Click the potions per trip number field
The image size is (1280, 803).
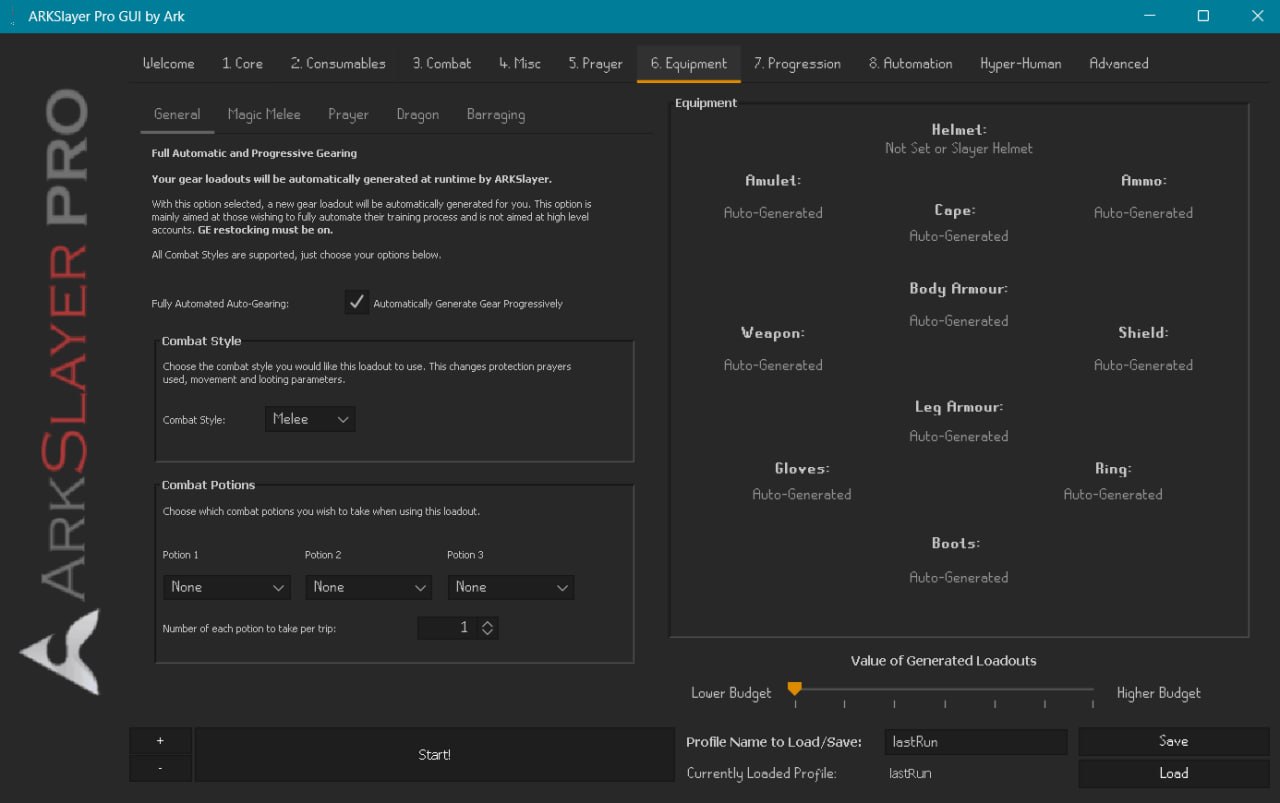coord(447,628)
